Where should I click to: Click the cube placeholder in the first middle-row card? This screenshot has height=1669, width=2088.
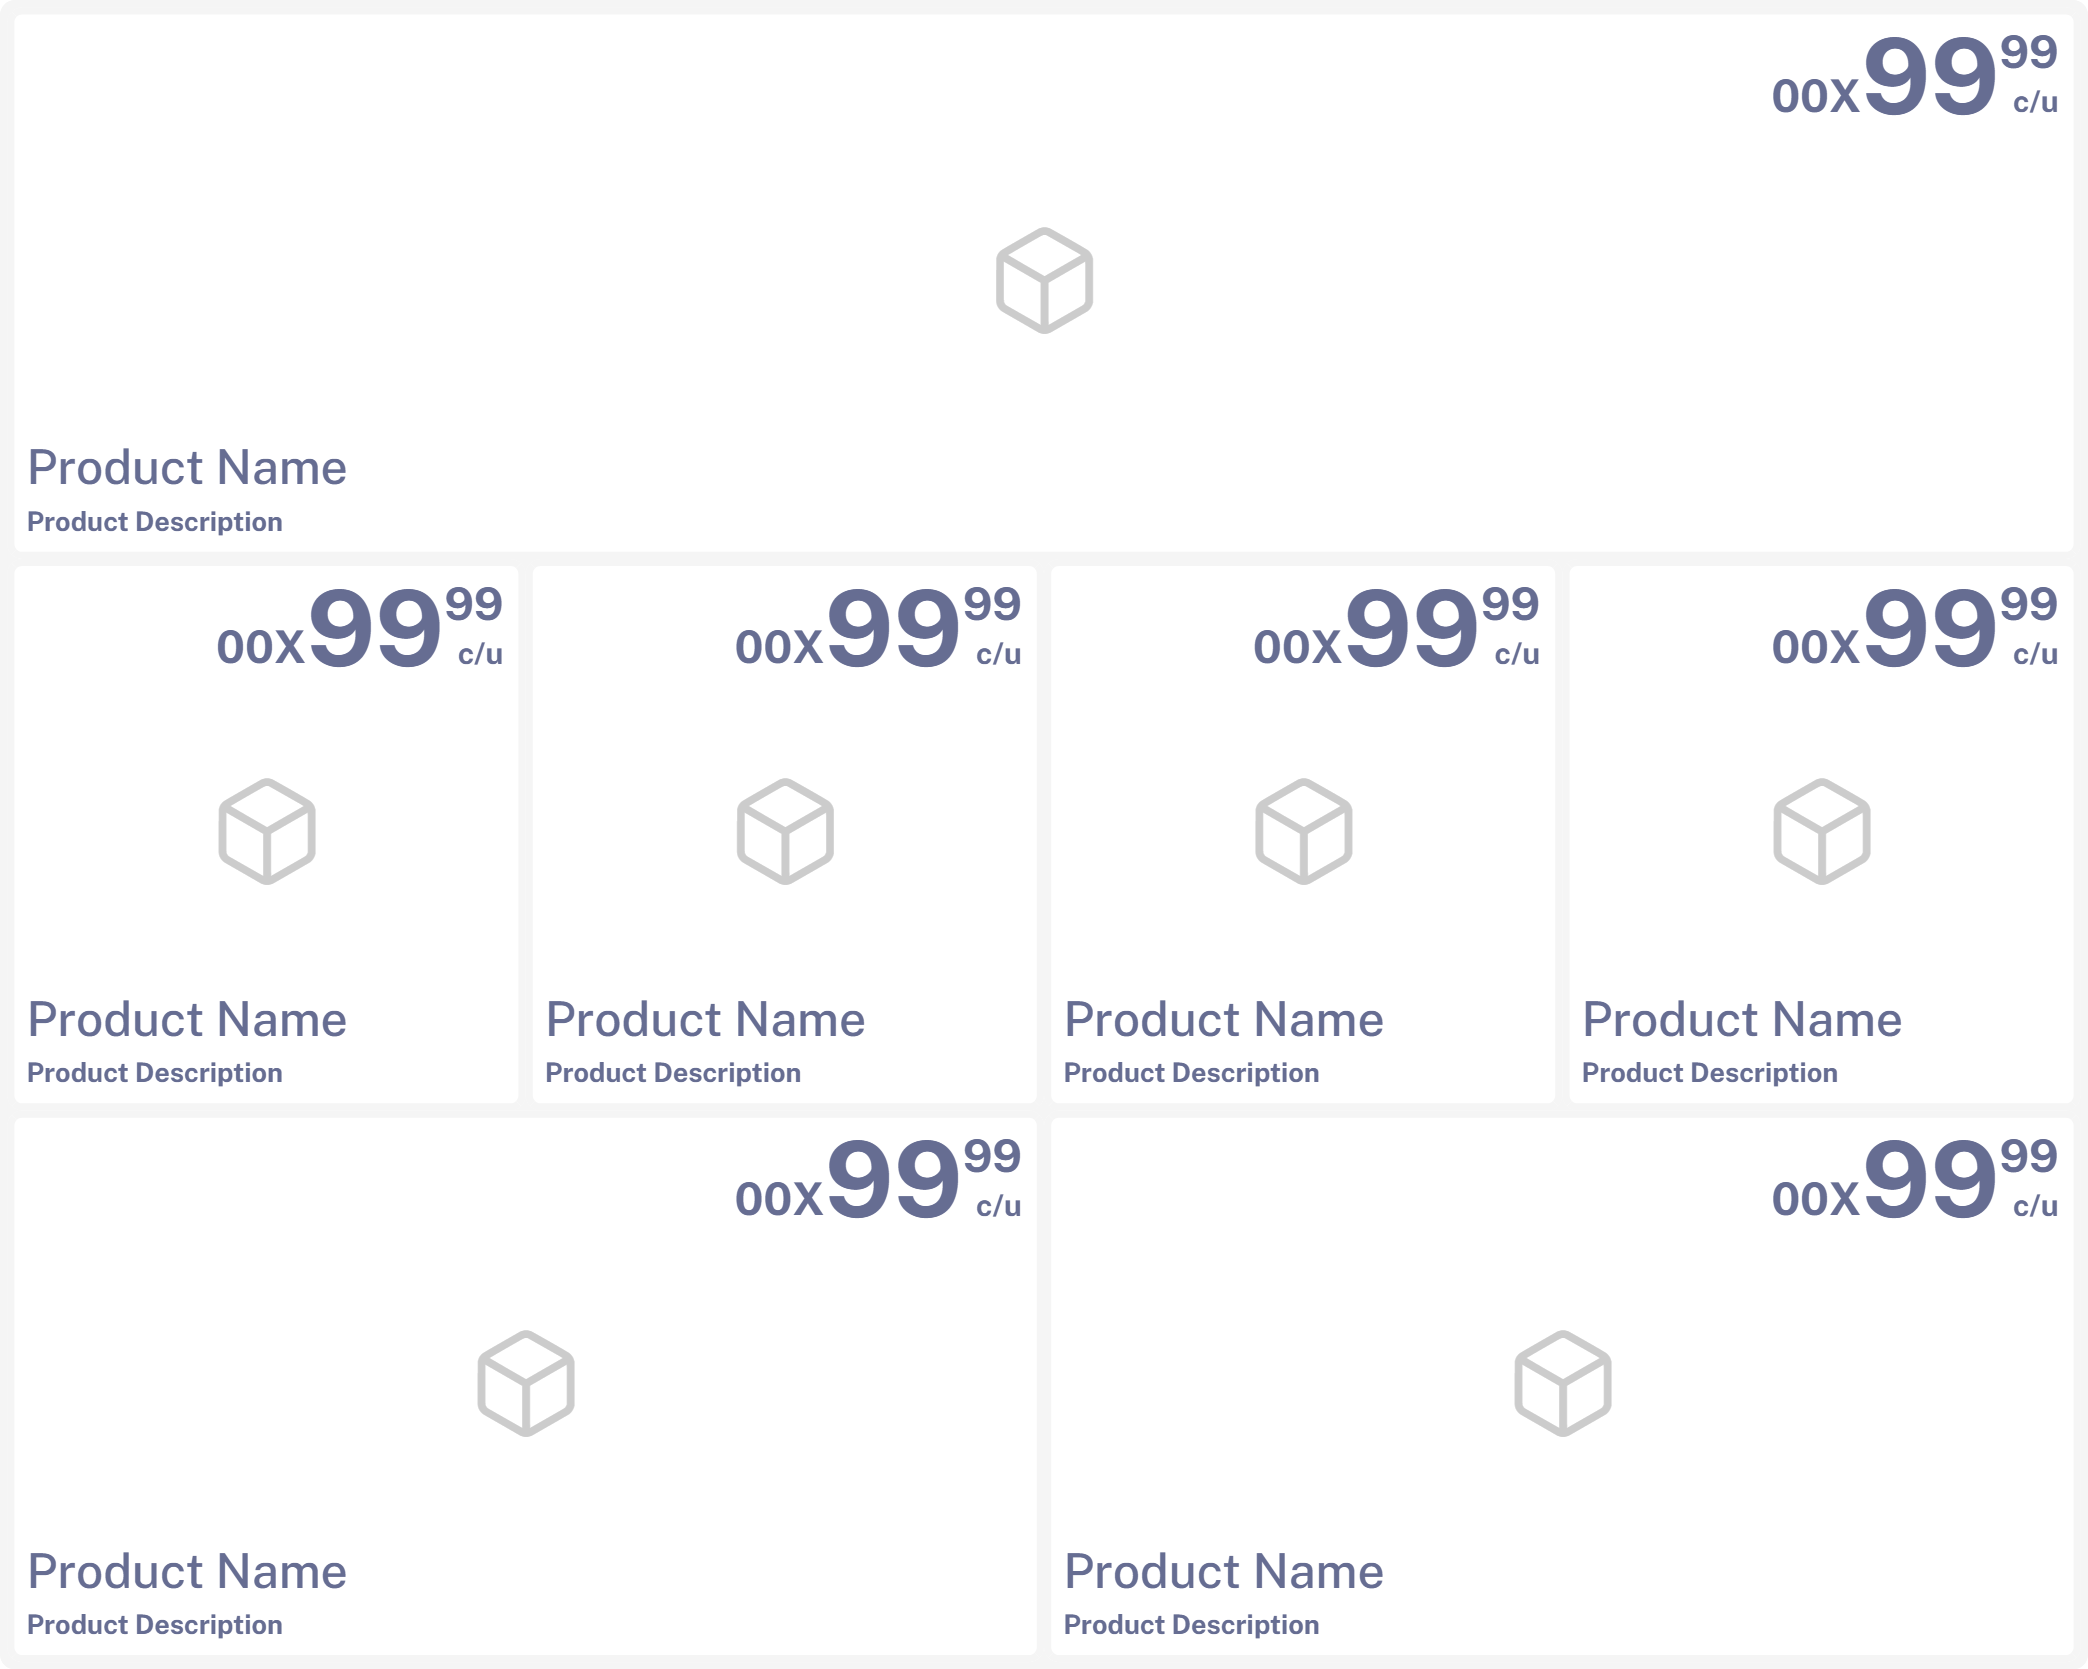(267, 832)
